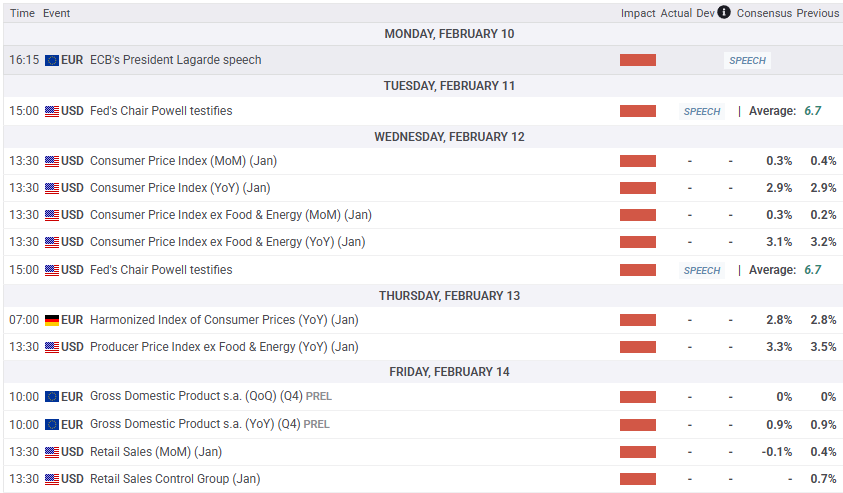
Task: Click the Impact column header
Action: (638, 13)
